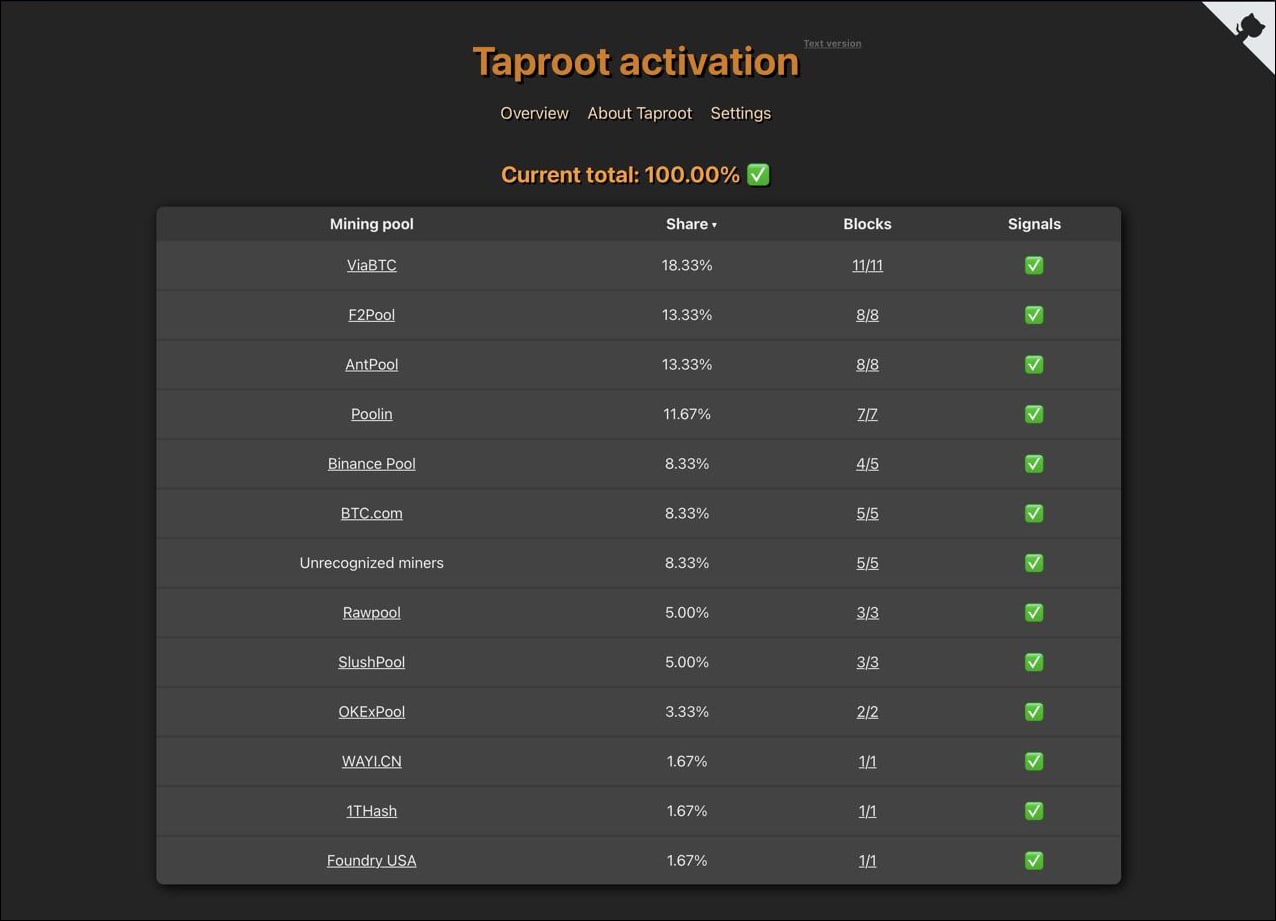The width and height of the screenshot is (1276, 921).
Task: Click the green checkmark in BTC.com row
Action: (x=1034, y=513)
